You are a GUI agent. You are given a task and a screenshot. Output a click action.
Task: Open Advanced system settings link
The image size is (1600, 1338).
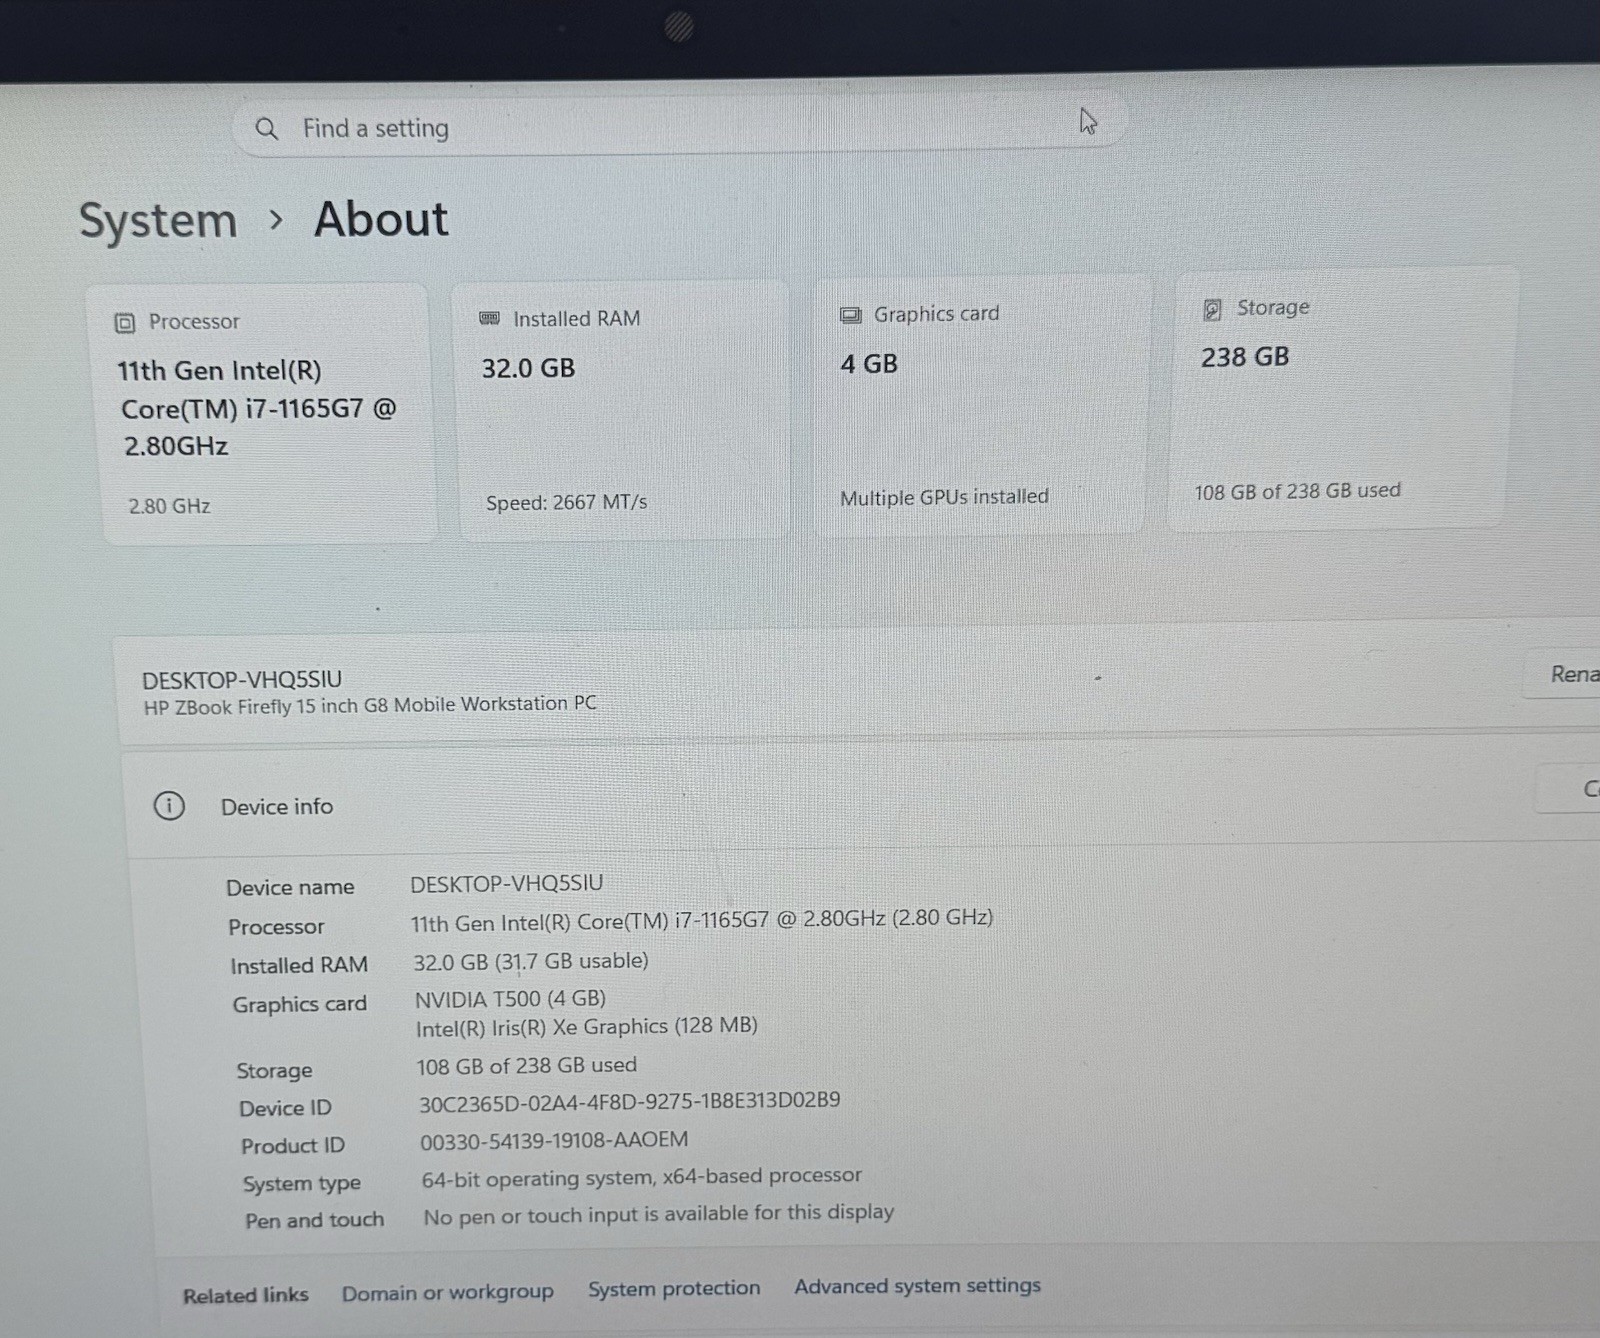click(918, 1286)
